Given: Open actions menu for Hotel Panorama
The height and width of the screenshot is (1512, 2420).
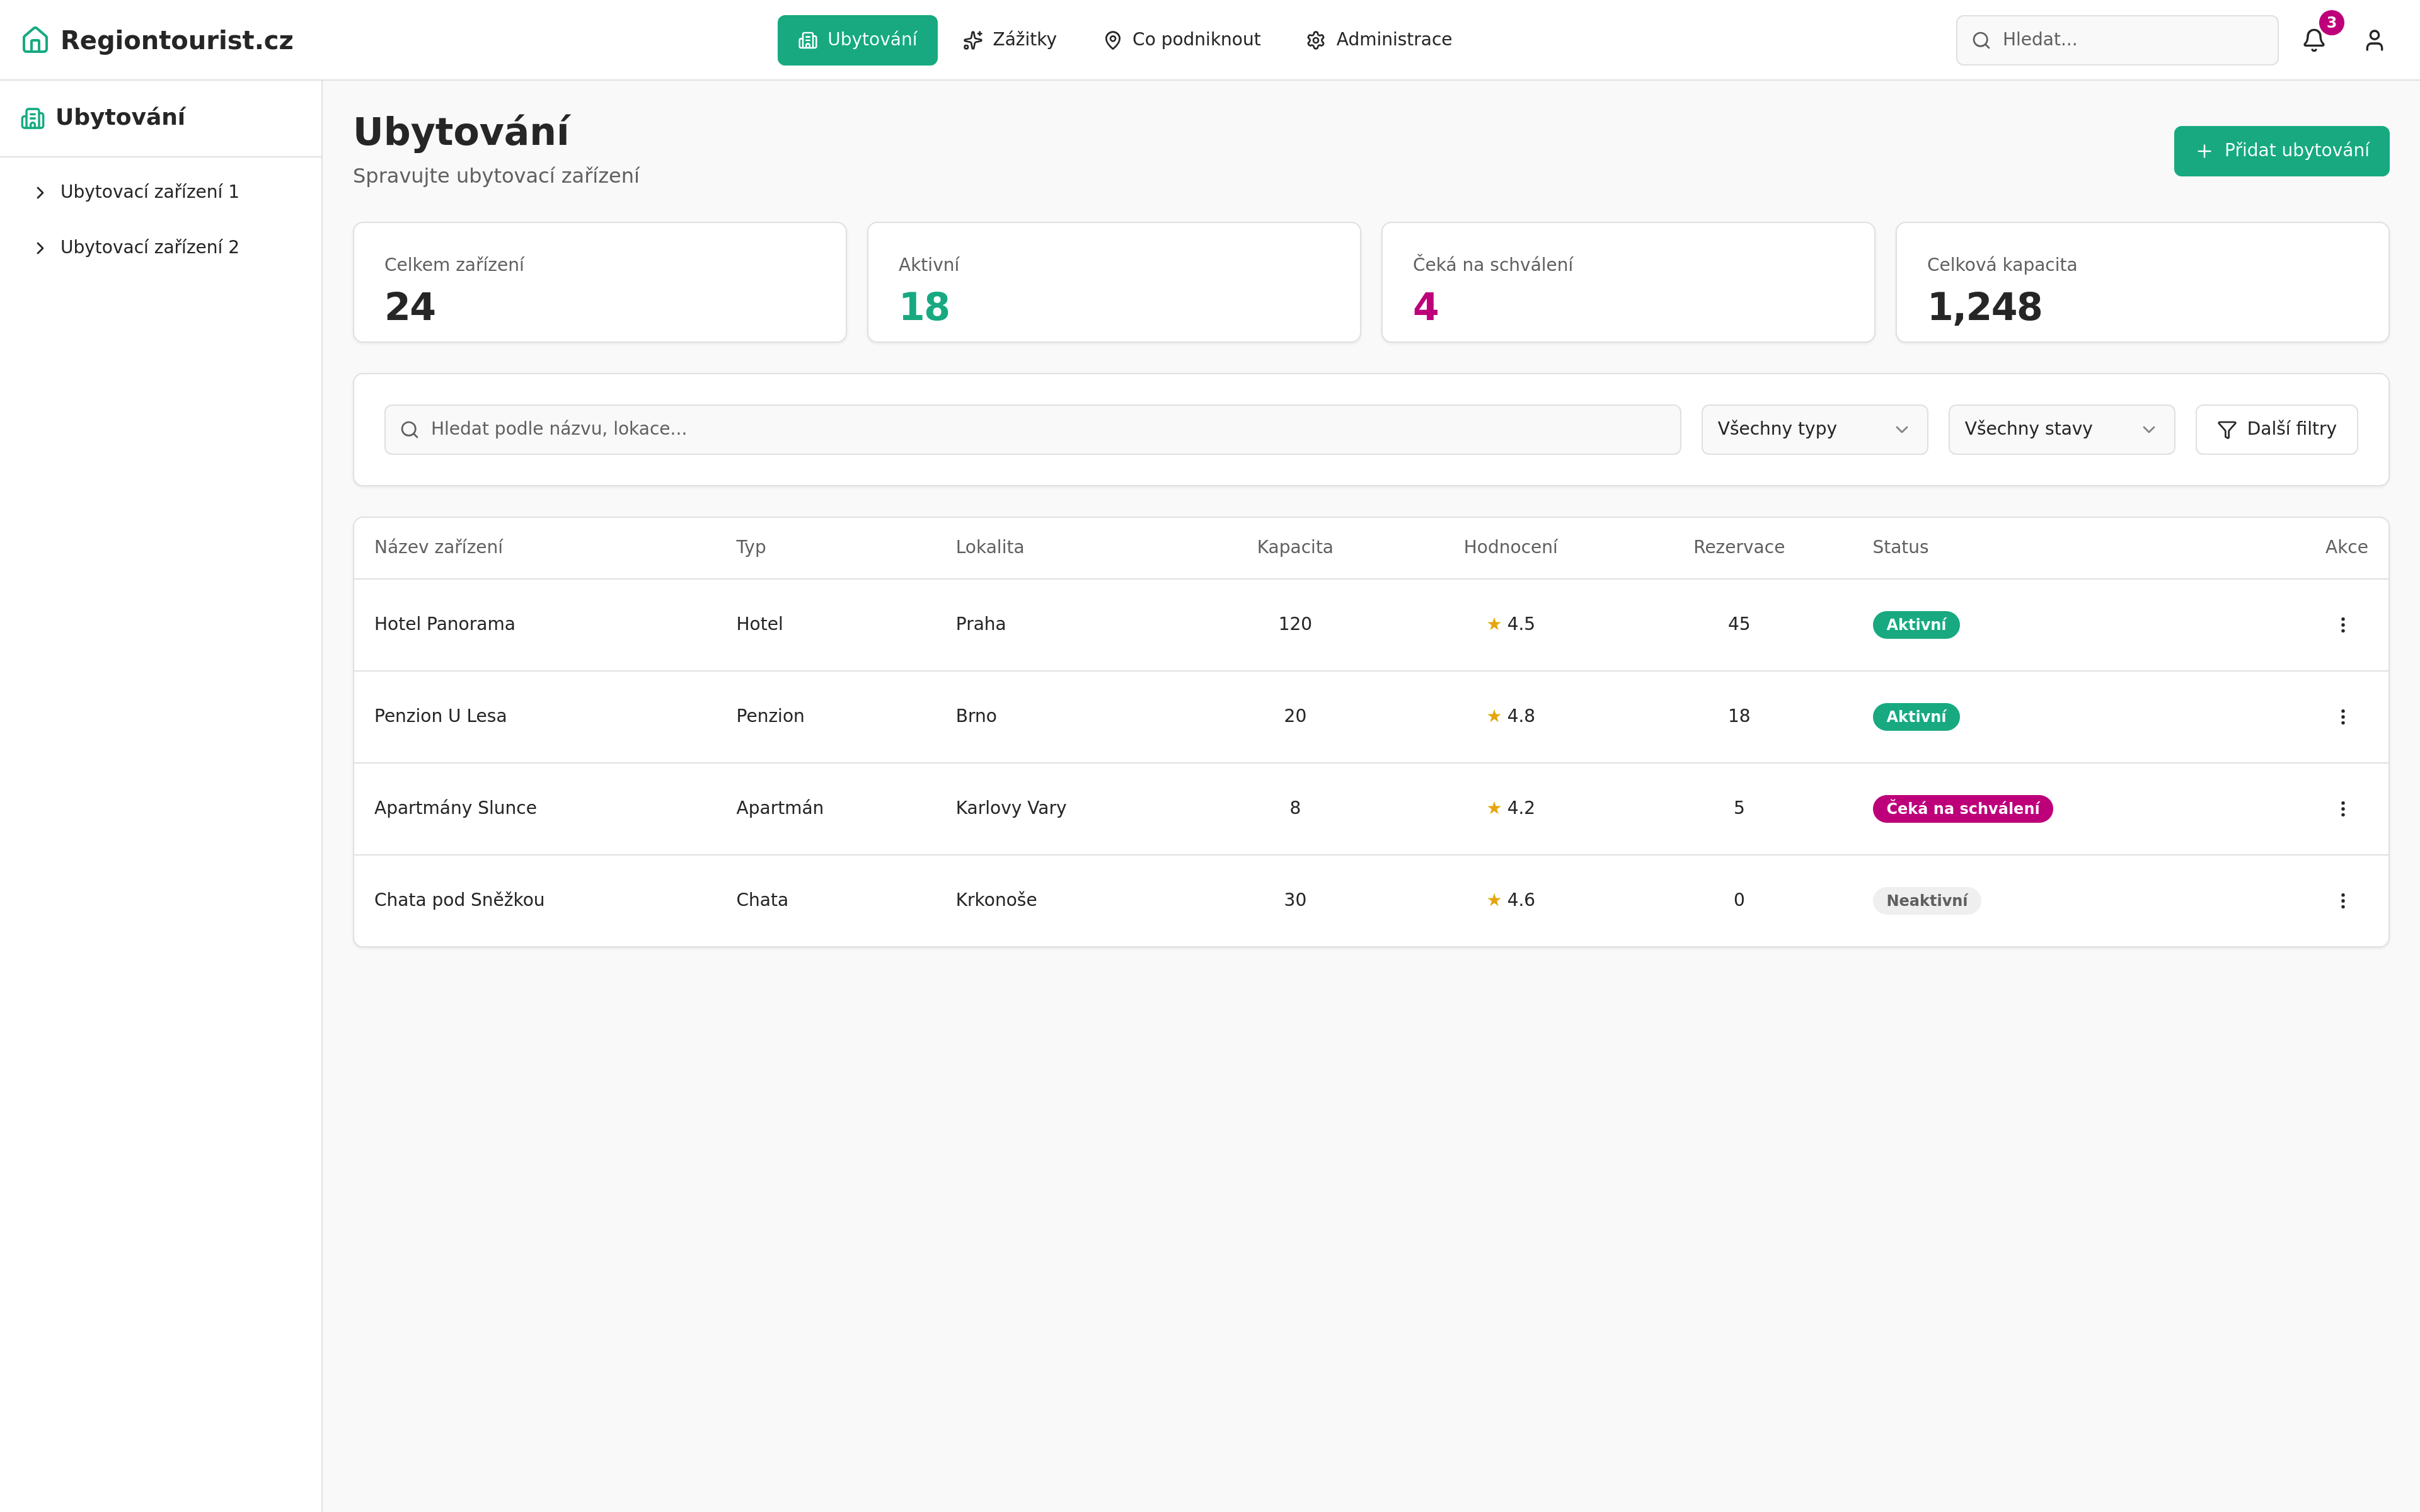Looking at the screenshot, I should point(2342,625).
